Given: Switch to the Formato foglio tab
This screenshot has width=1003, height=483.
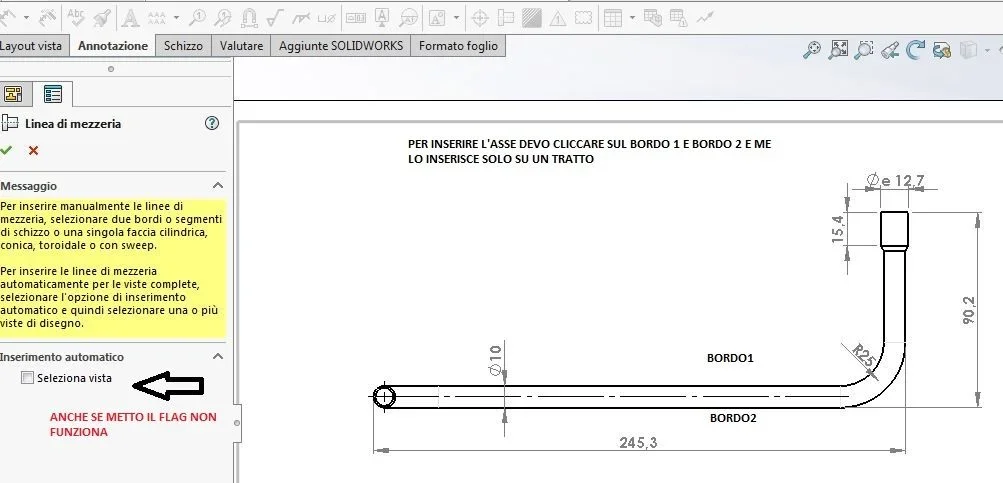Looking at the screenshot, I should [x=458, y=46].
